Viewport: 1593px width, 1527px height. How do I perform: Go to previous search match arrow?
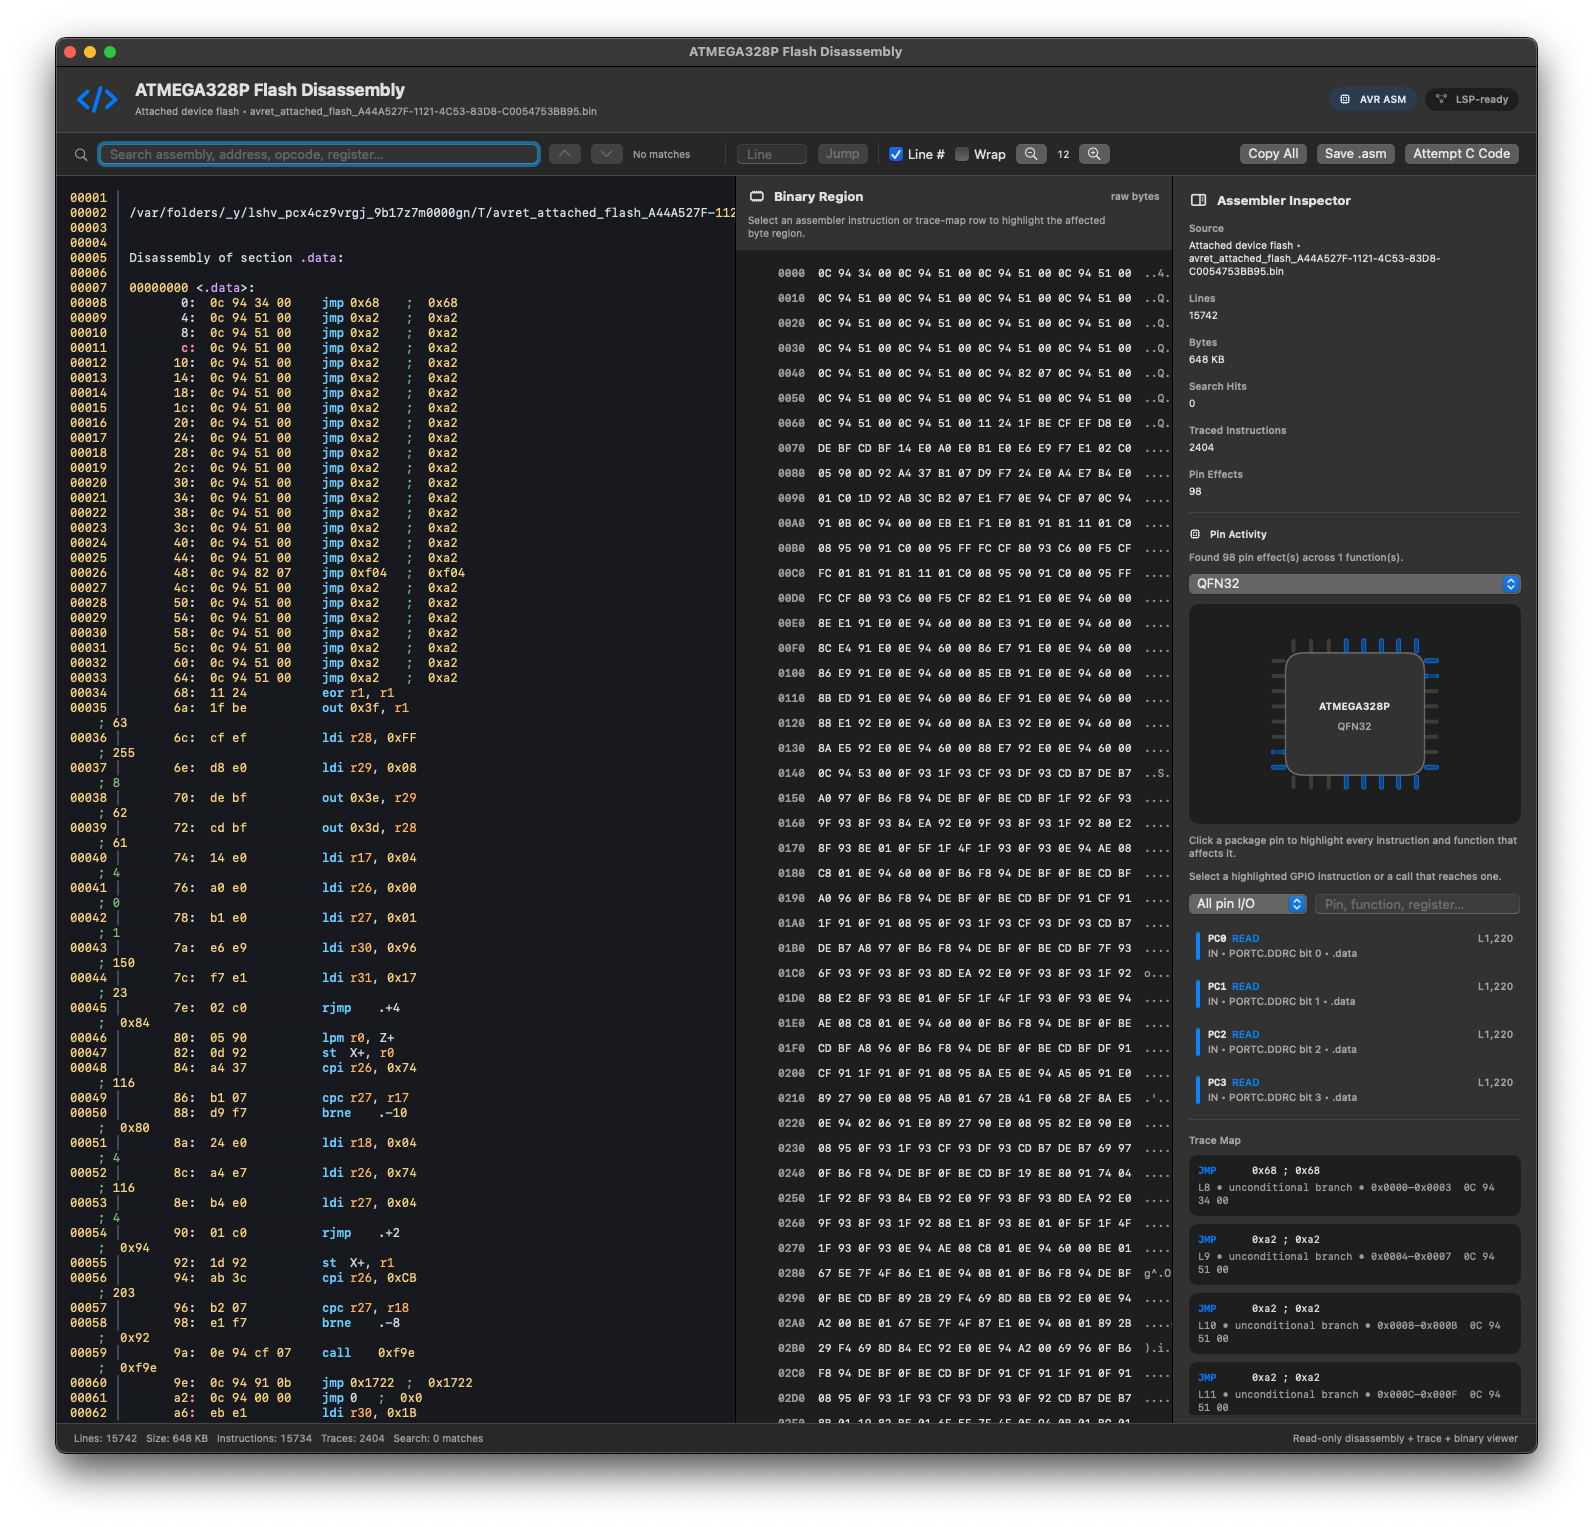coord(565,154)
